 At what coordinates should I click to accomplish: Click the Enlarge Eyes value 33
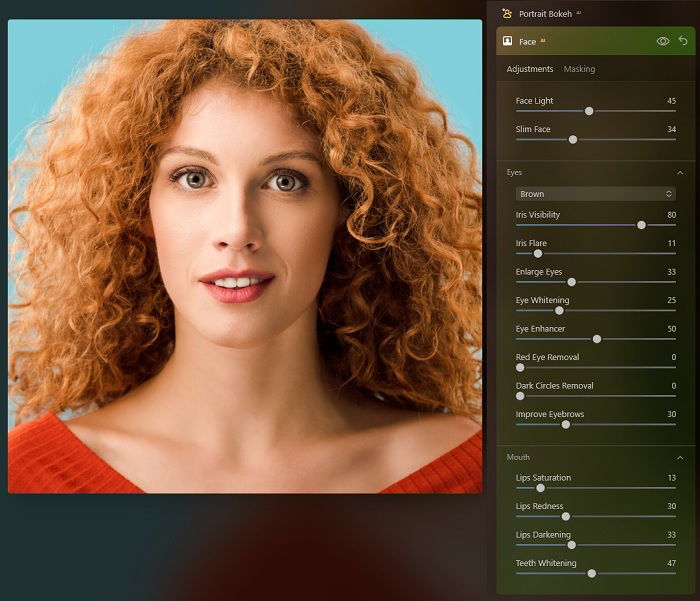(671, 272)
